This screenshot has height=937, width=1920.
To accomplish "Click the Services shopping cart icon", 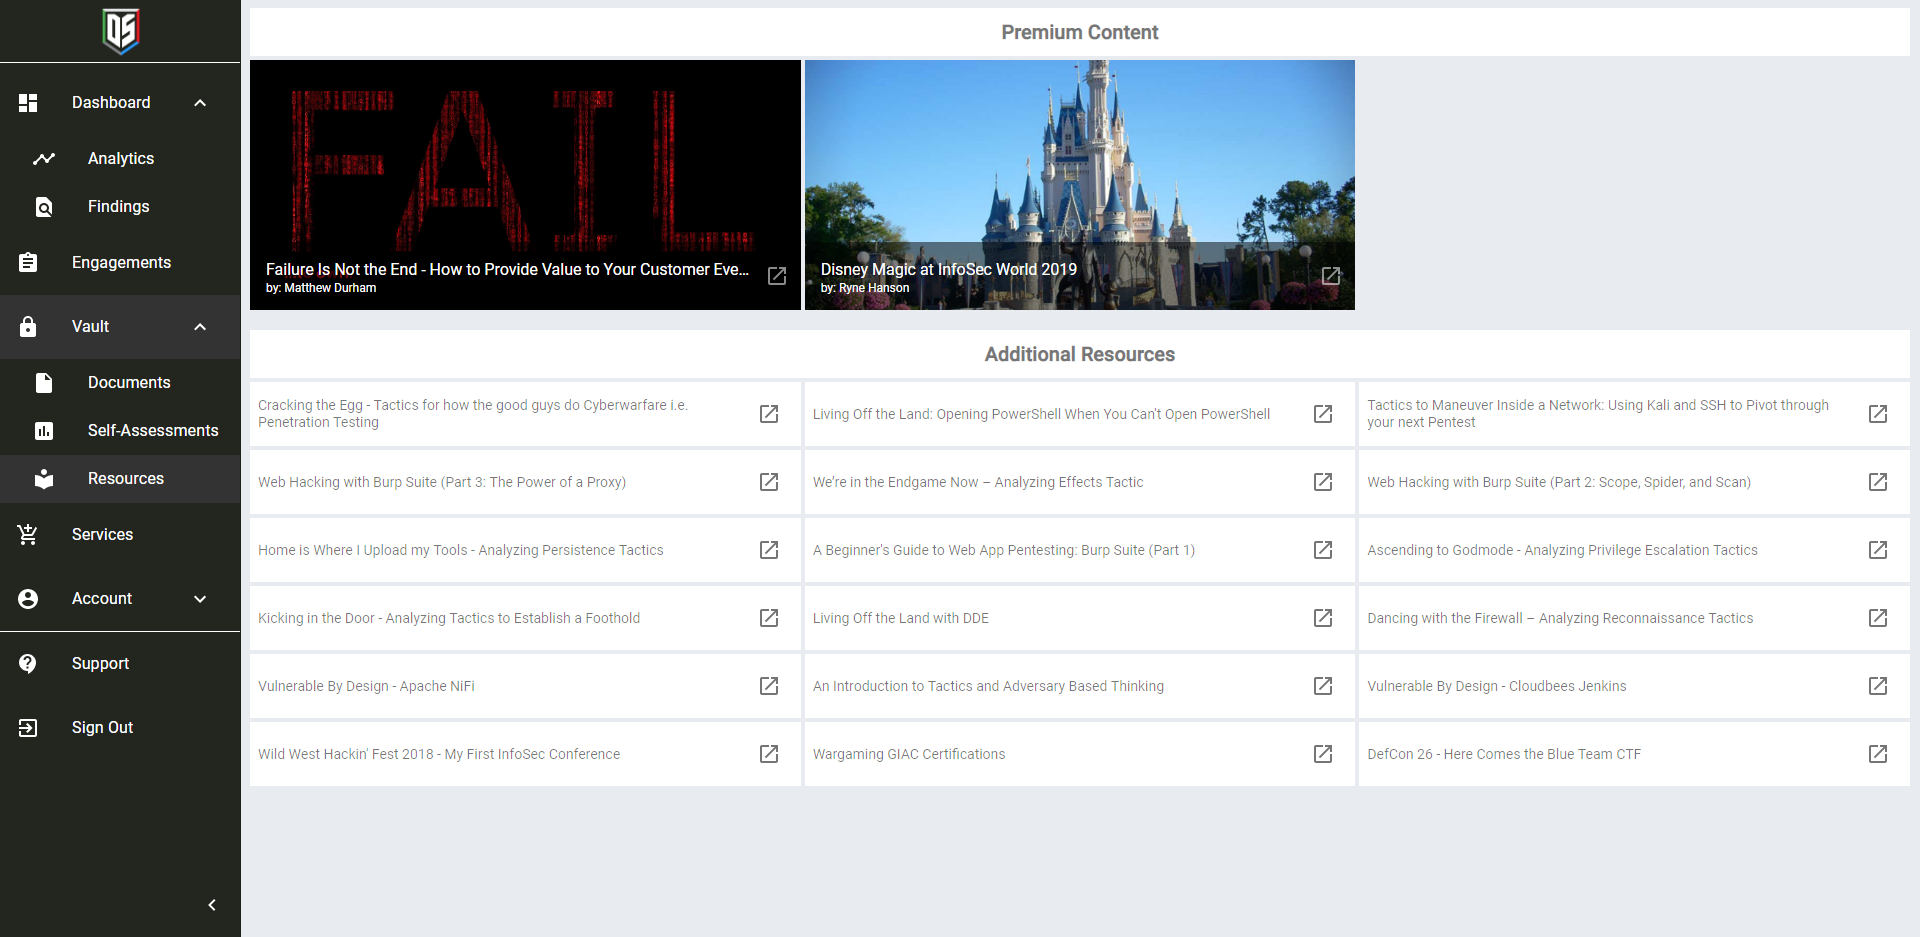I will click(x=28, y=535).
